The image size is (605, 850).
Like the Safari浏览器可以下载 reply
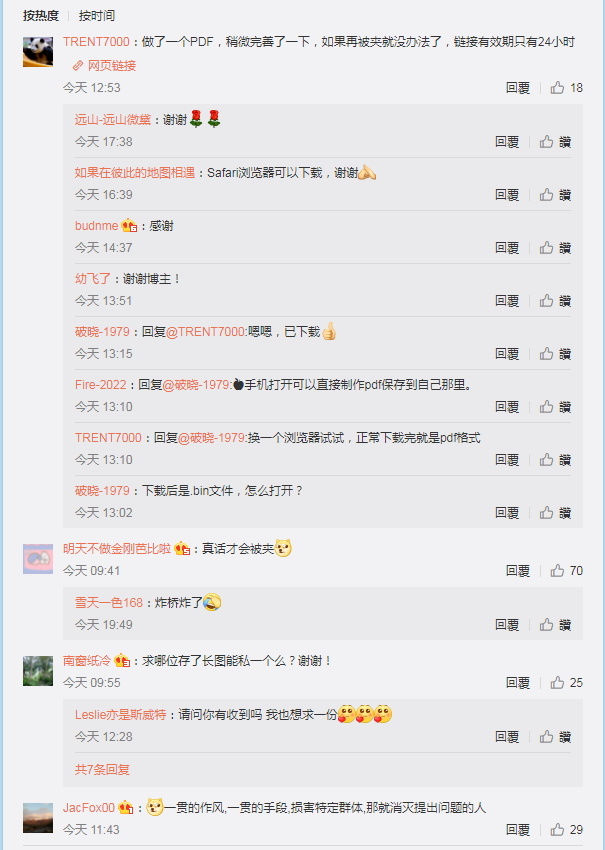(555, 195)
